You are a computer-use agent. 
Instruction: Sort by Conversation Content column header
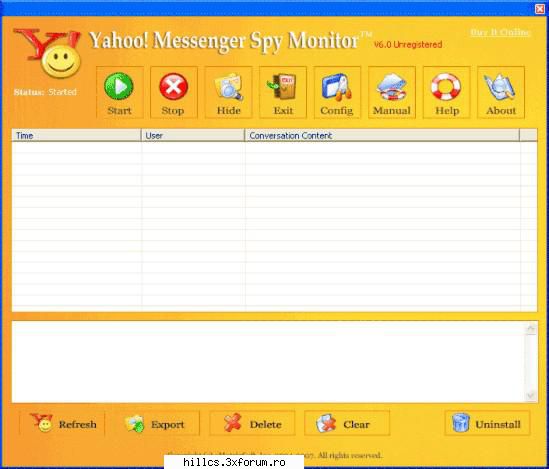pos(382,135)
